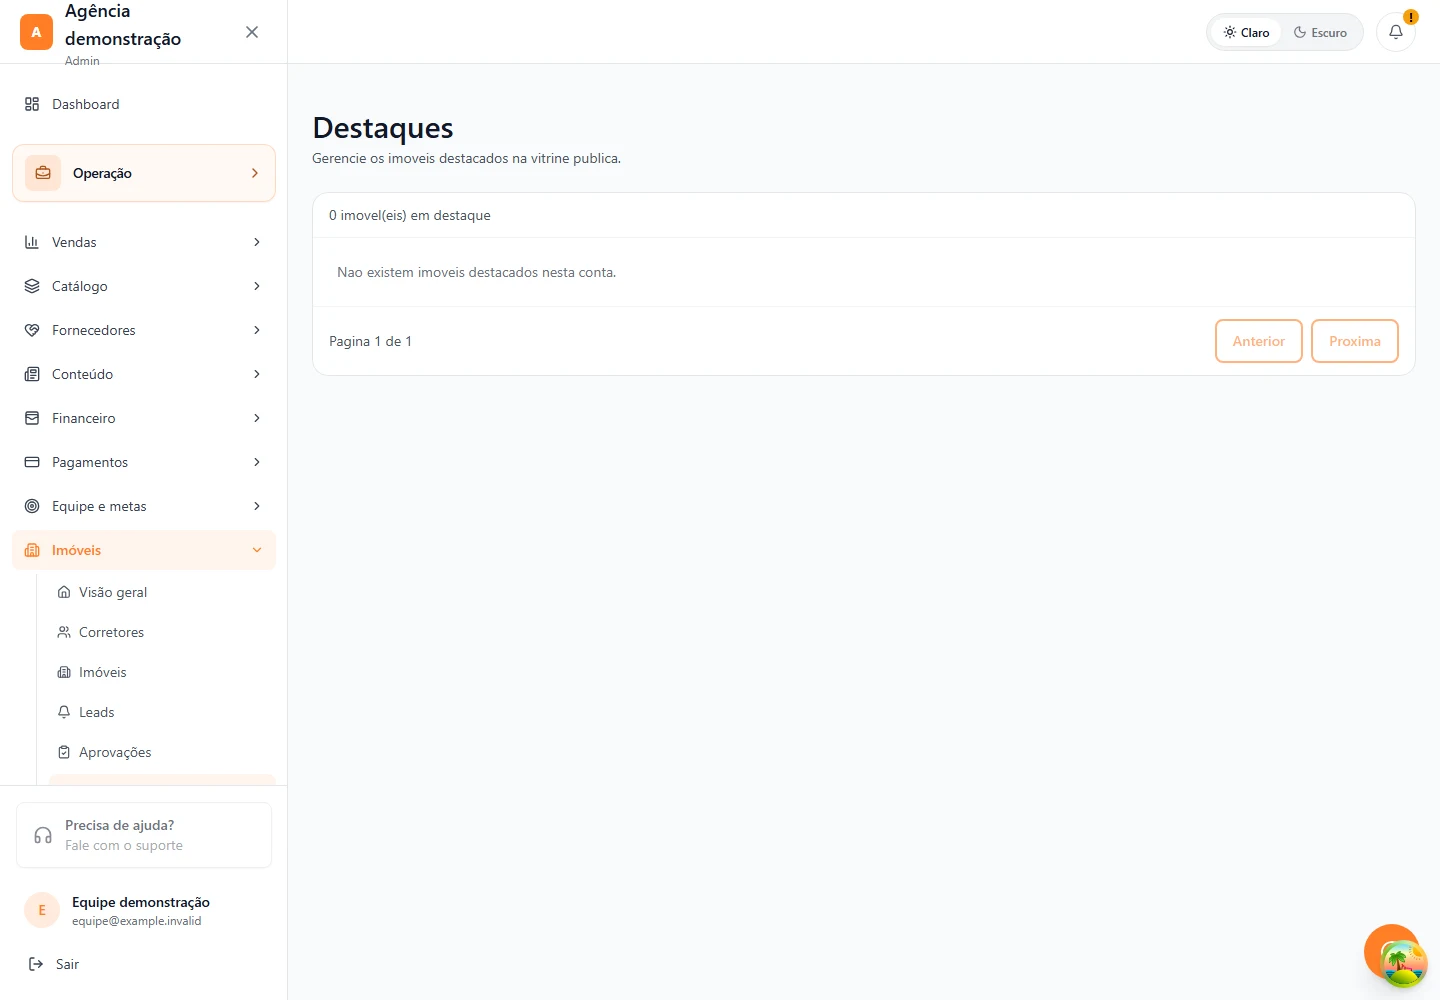
Task: Expand the Pagamentos menu chevron
Action: click(257, 462)
